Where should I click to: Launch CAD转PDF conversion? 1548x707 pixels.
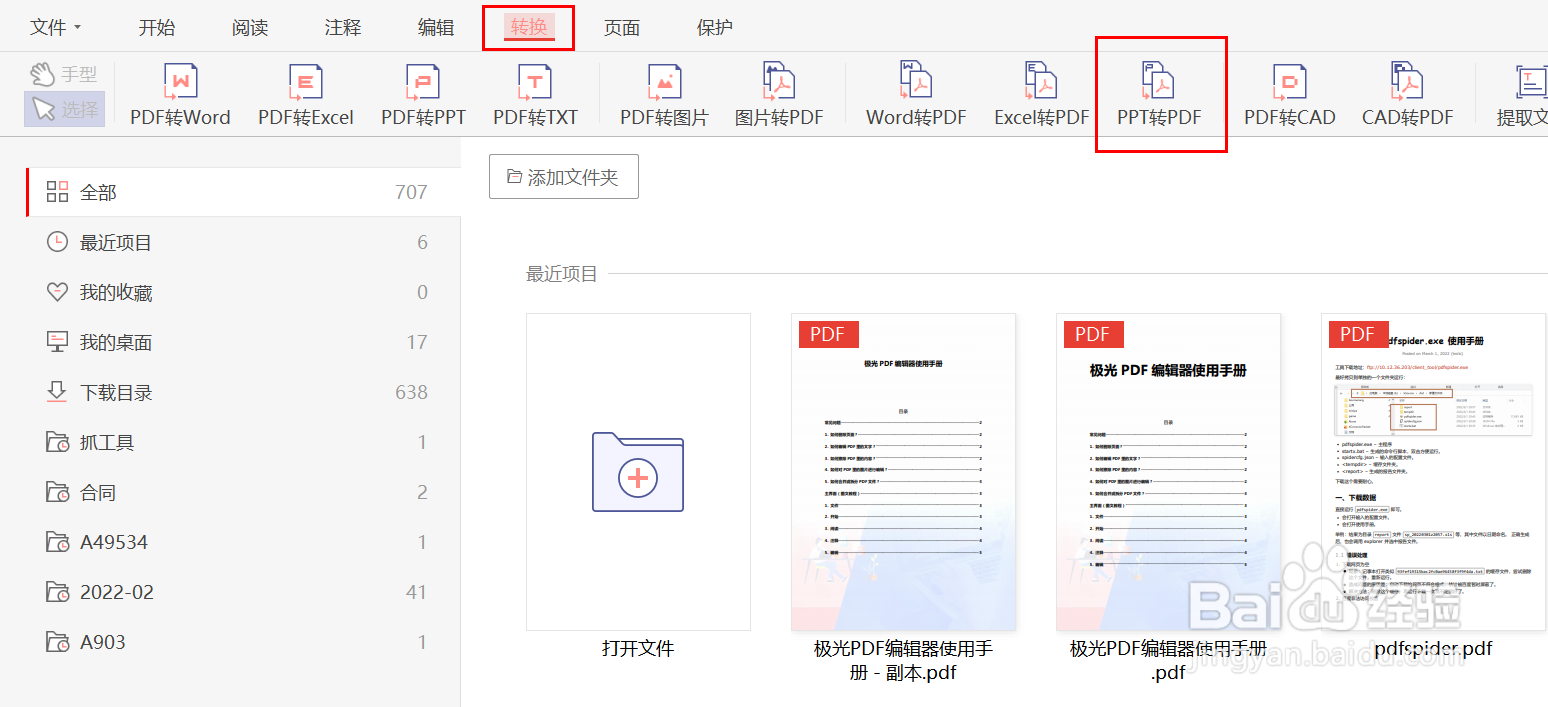point(1407,96)
